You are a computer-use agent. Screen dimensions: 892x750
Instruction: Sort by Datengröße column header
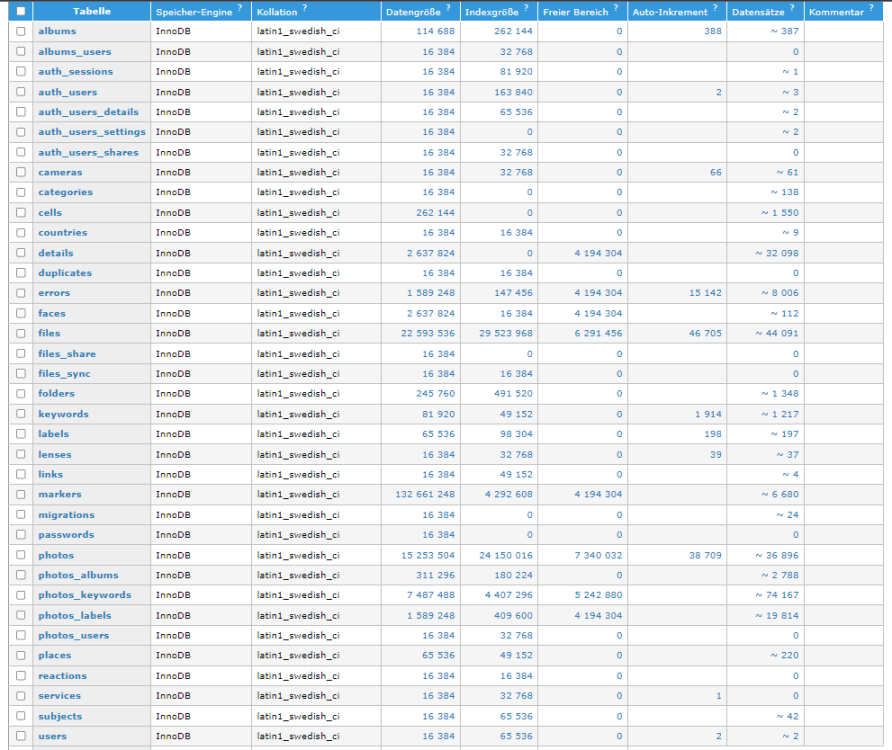coord(414,12)
